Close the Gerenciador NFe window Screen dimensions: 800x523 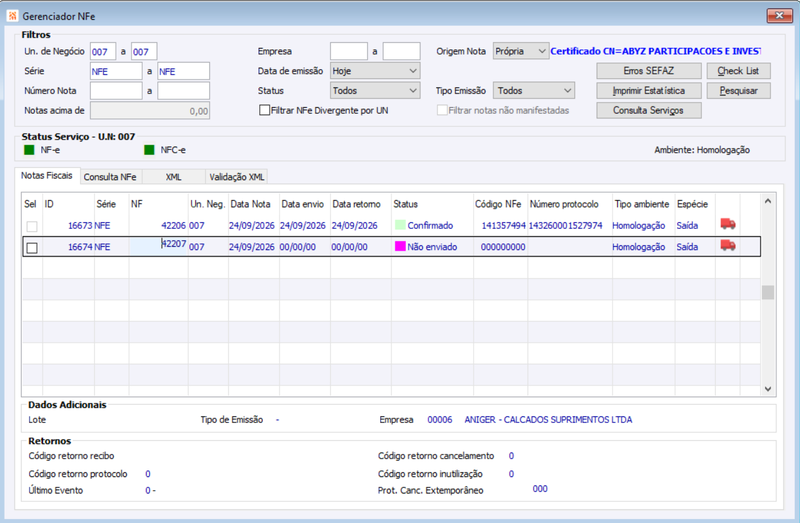tap(779, 15)
